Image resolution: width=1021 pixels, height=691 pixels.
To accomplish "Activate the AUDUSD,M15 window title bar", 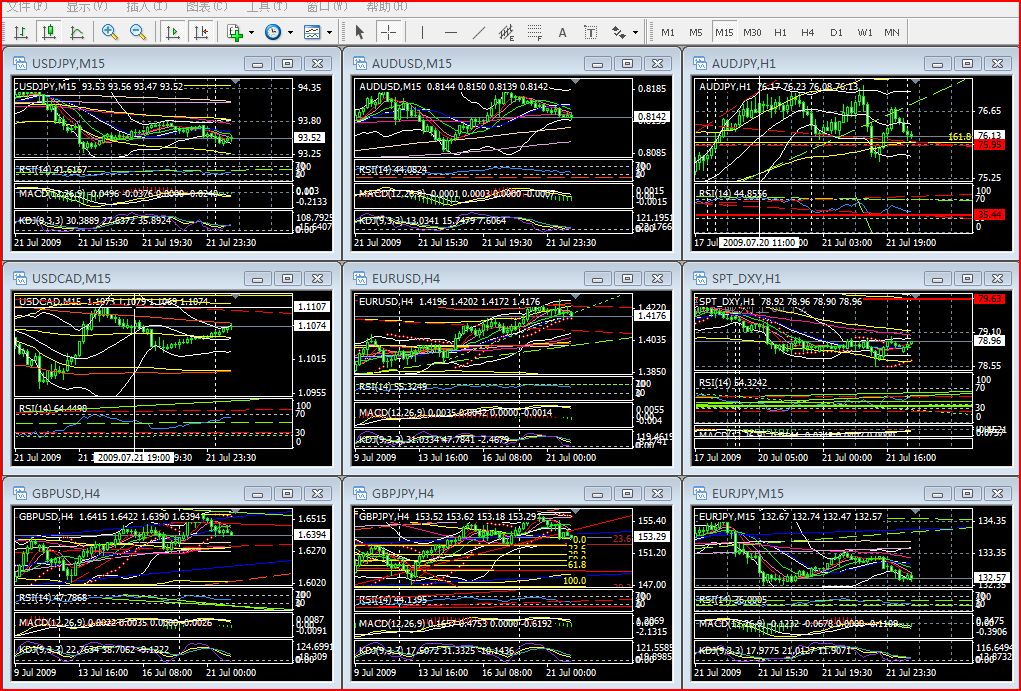I will (x=511, y=63).
